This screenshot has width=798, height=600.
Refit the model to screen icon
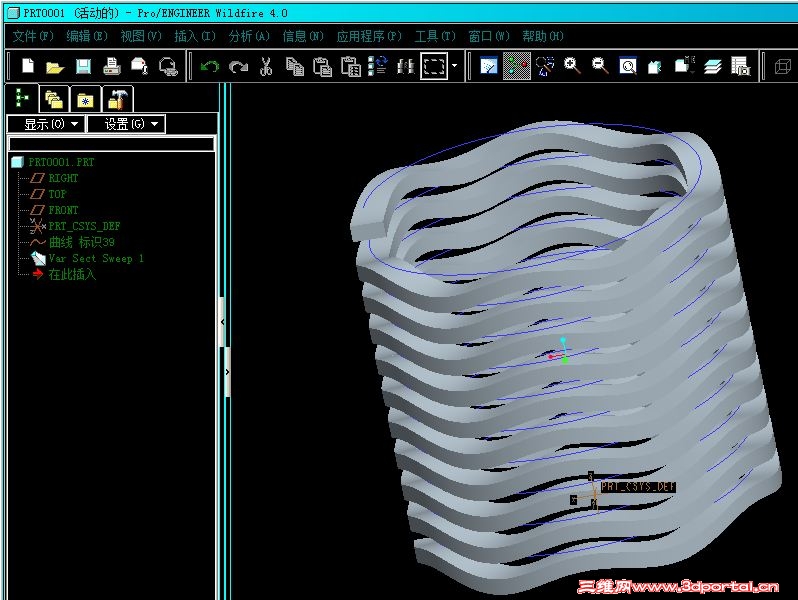pos(628,67)
